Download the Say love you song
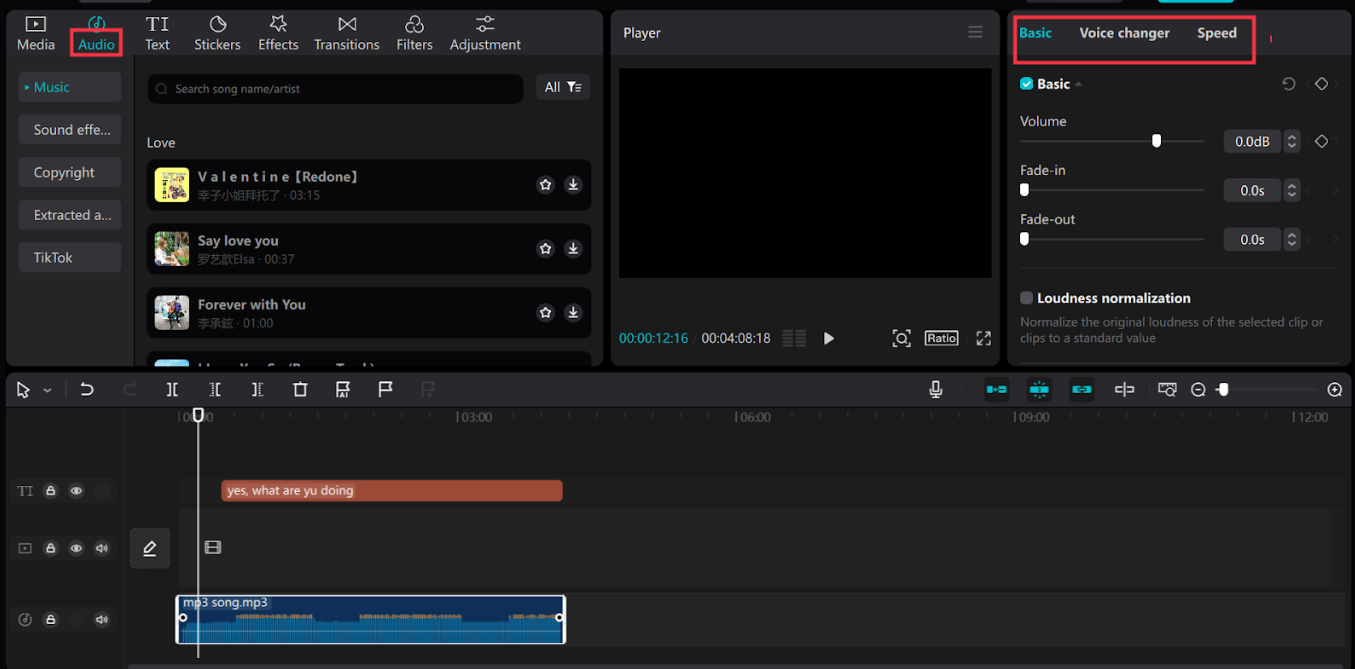The height and width of the screenshot is (669, 1355). pos(573,248)
